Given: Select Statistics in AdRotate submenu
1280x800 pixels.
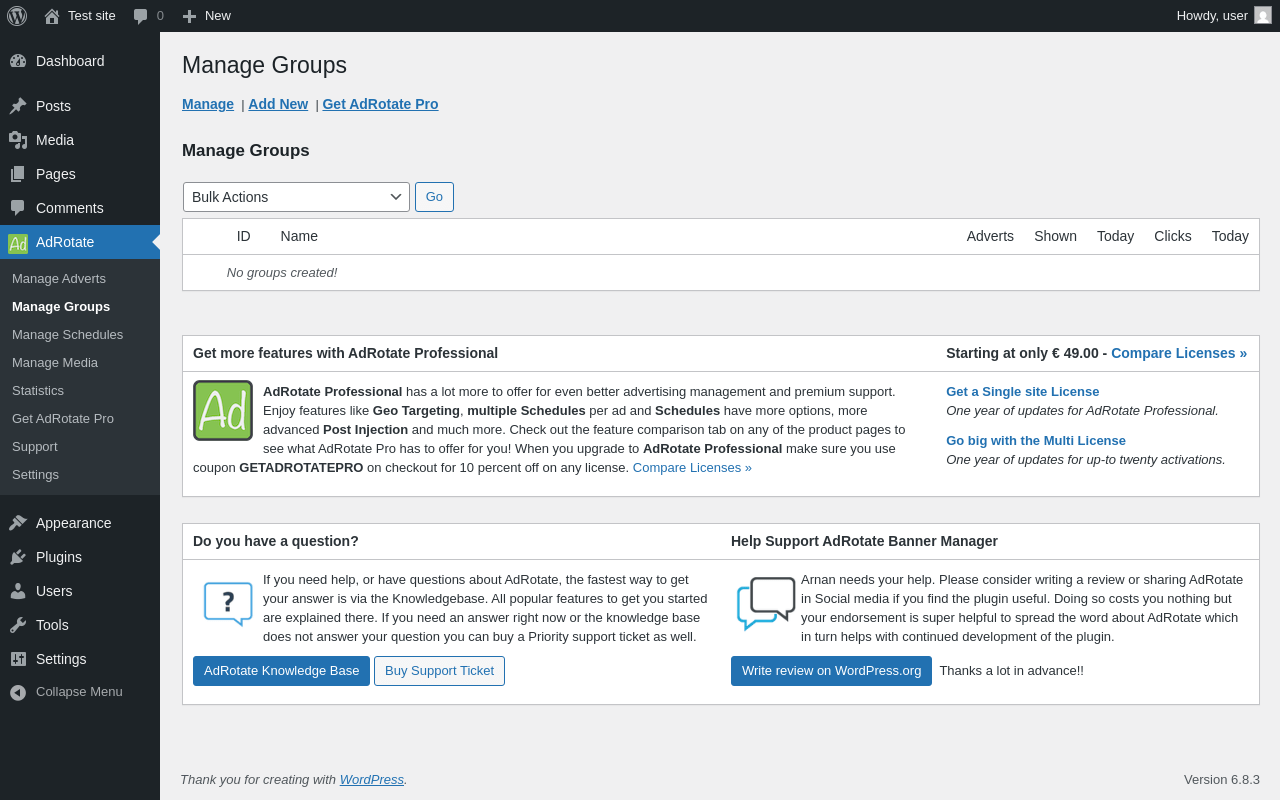Looking at the screenshot, I should (x=38, y=391).
